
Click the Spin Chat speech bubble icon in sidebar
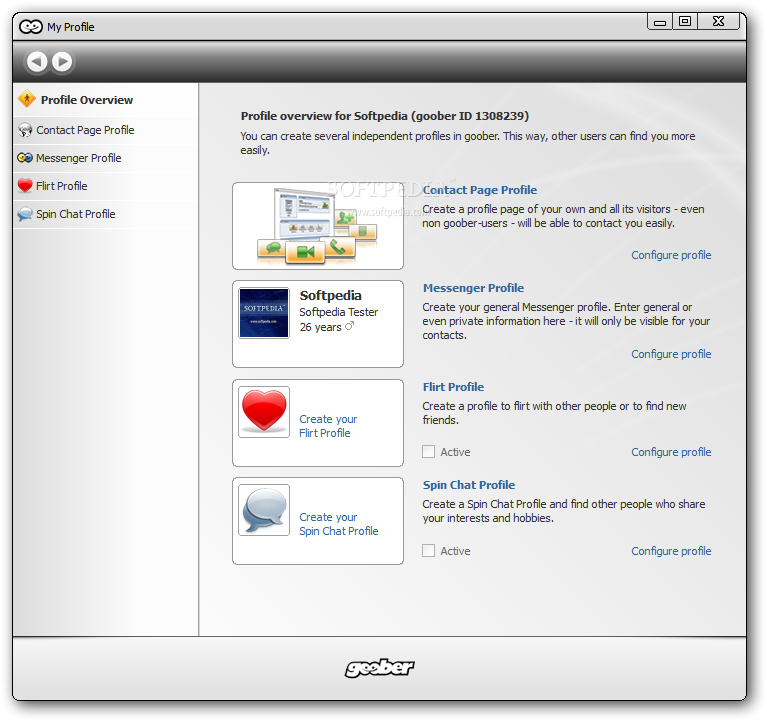point(25,214)
